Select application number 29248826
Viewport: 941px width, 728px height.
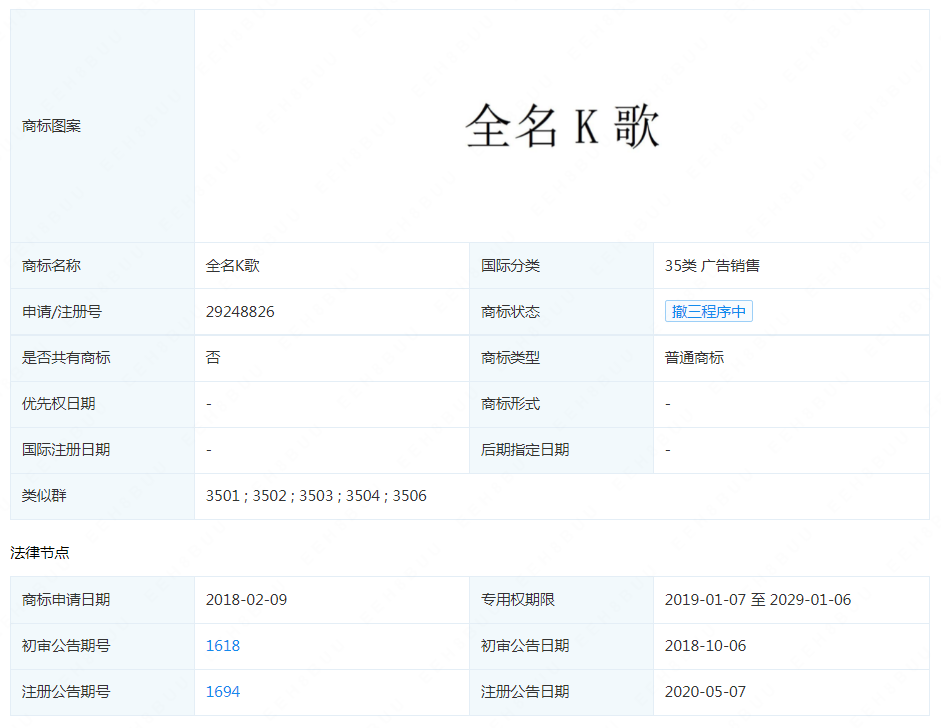240,312
